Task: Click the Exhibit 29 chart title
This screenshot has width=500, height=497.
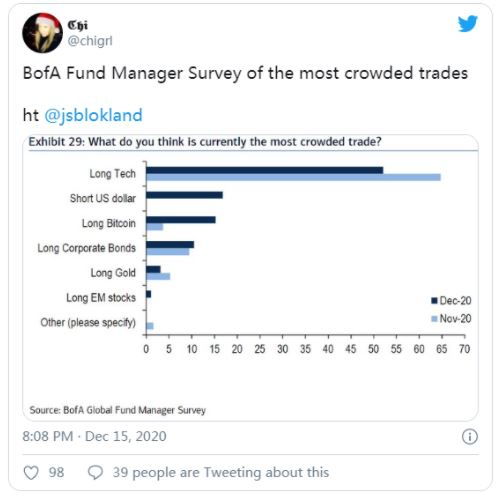Action: pos(205,142)
